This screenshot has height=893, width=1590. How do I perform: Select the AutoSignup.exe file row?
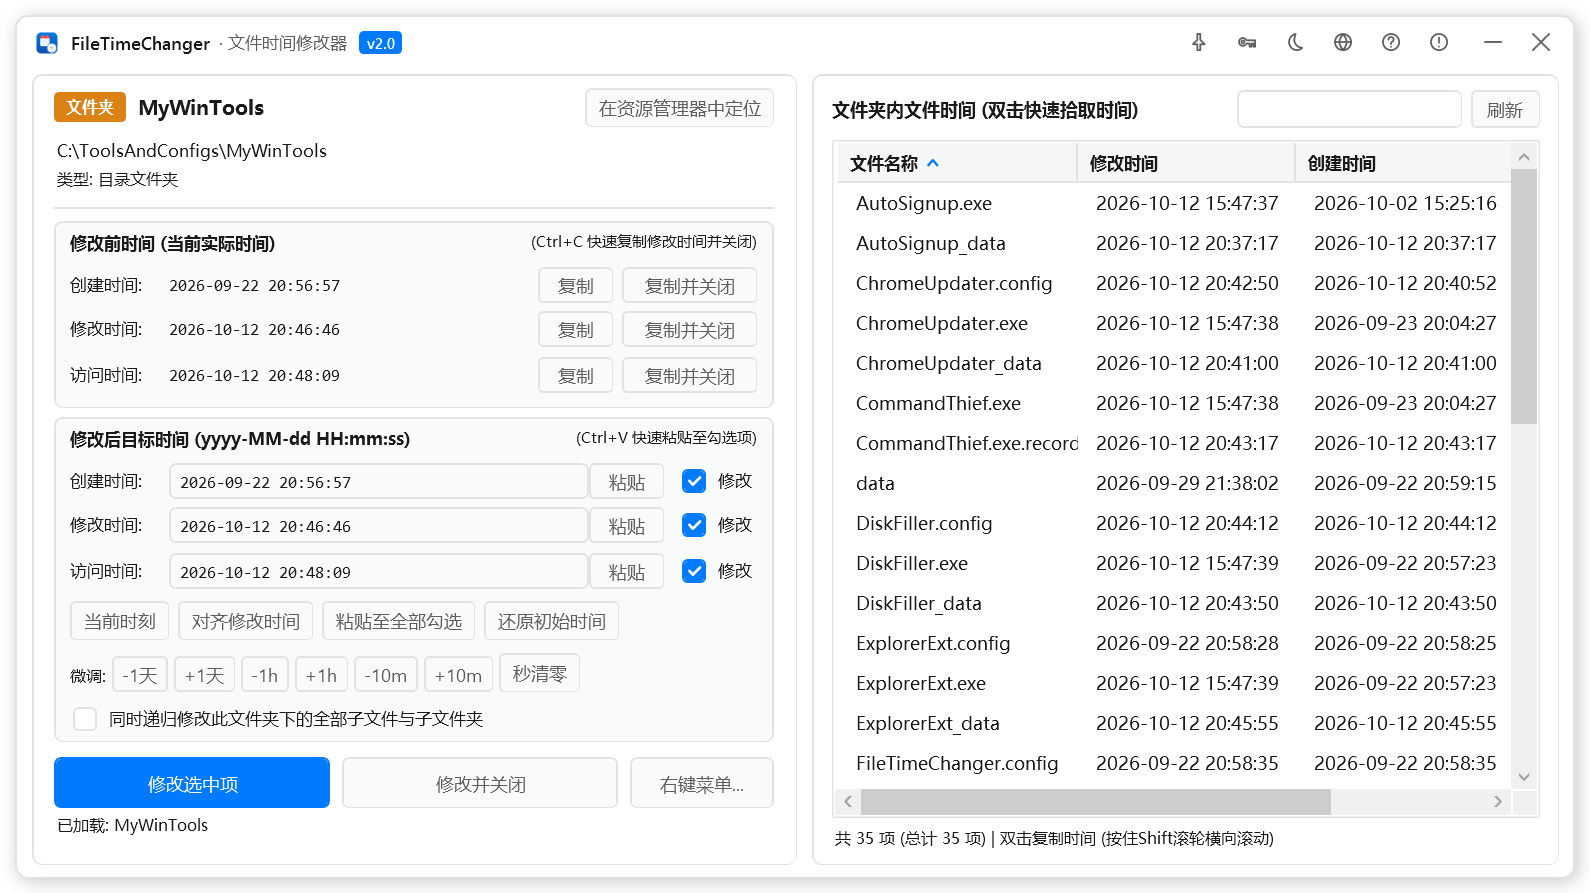(x=1174, y=203)
